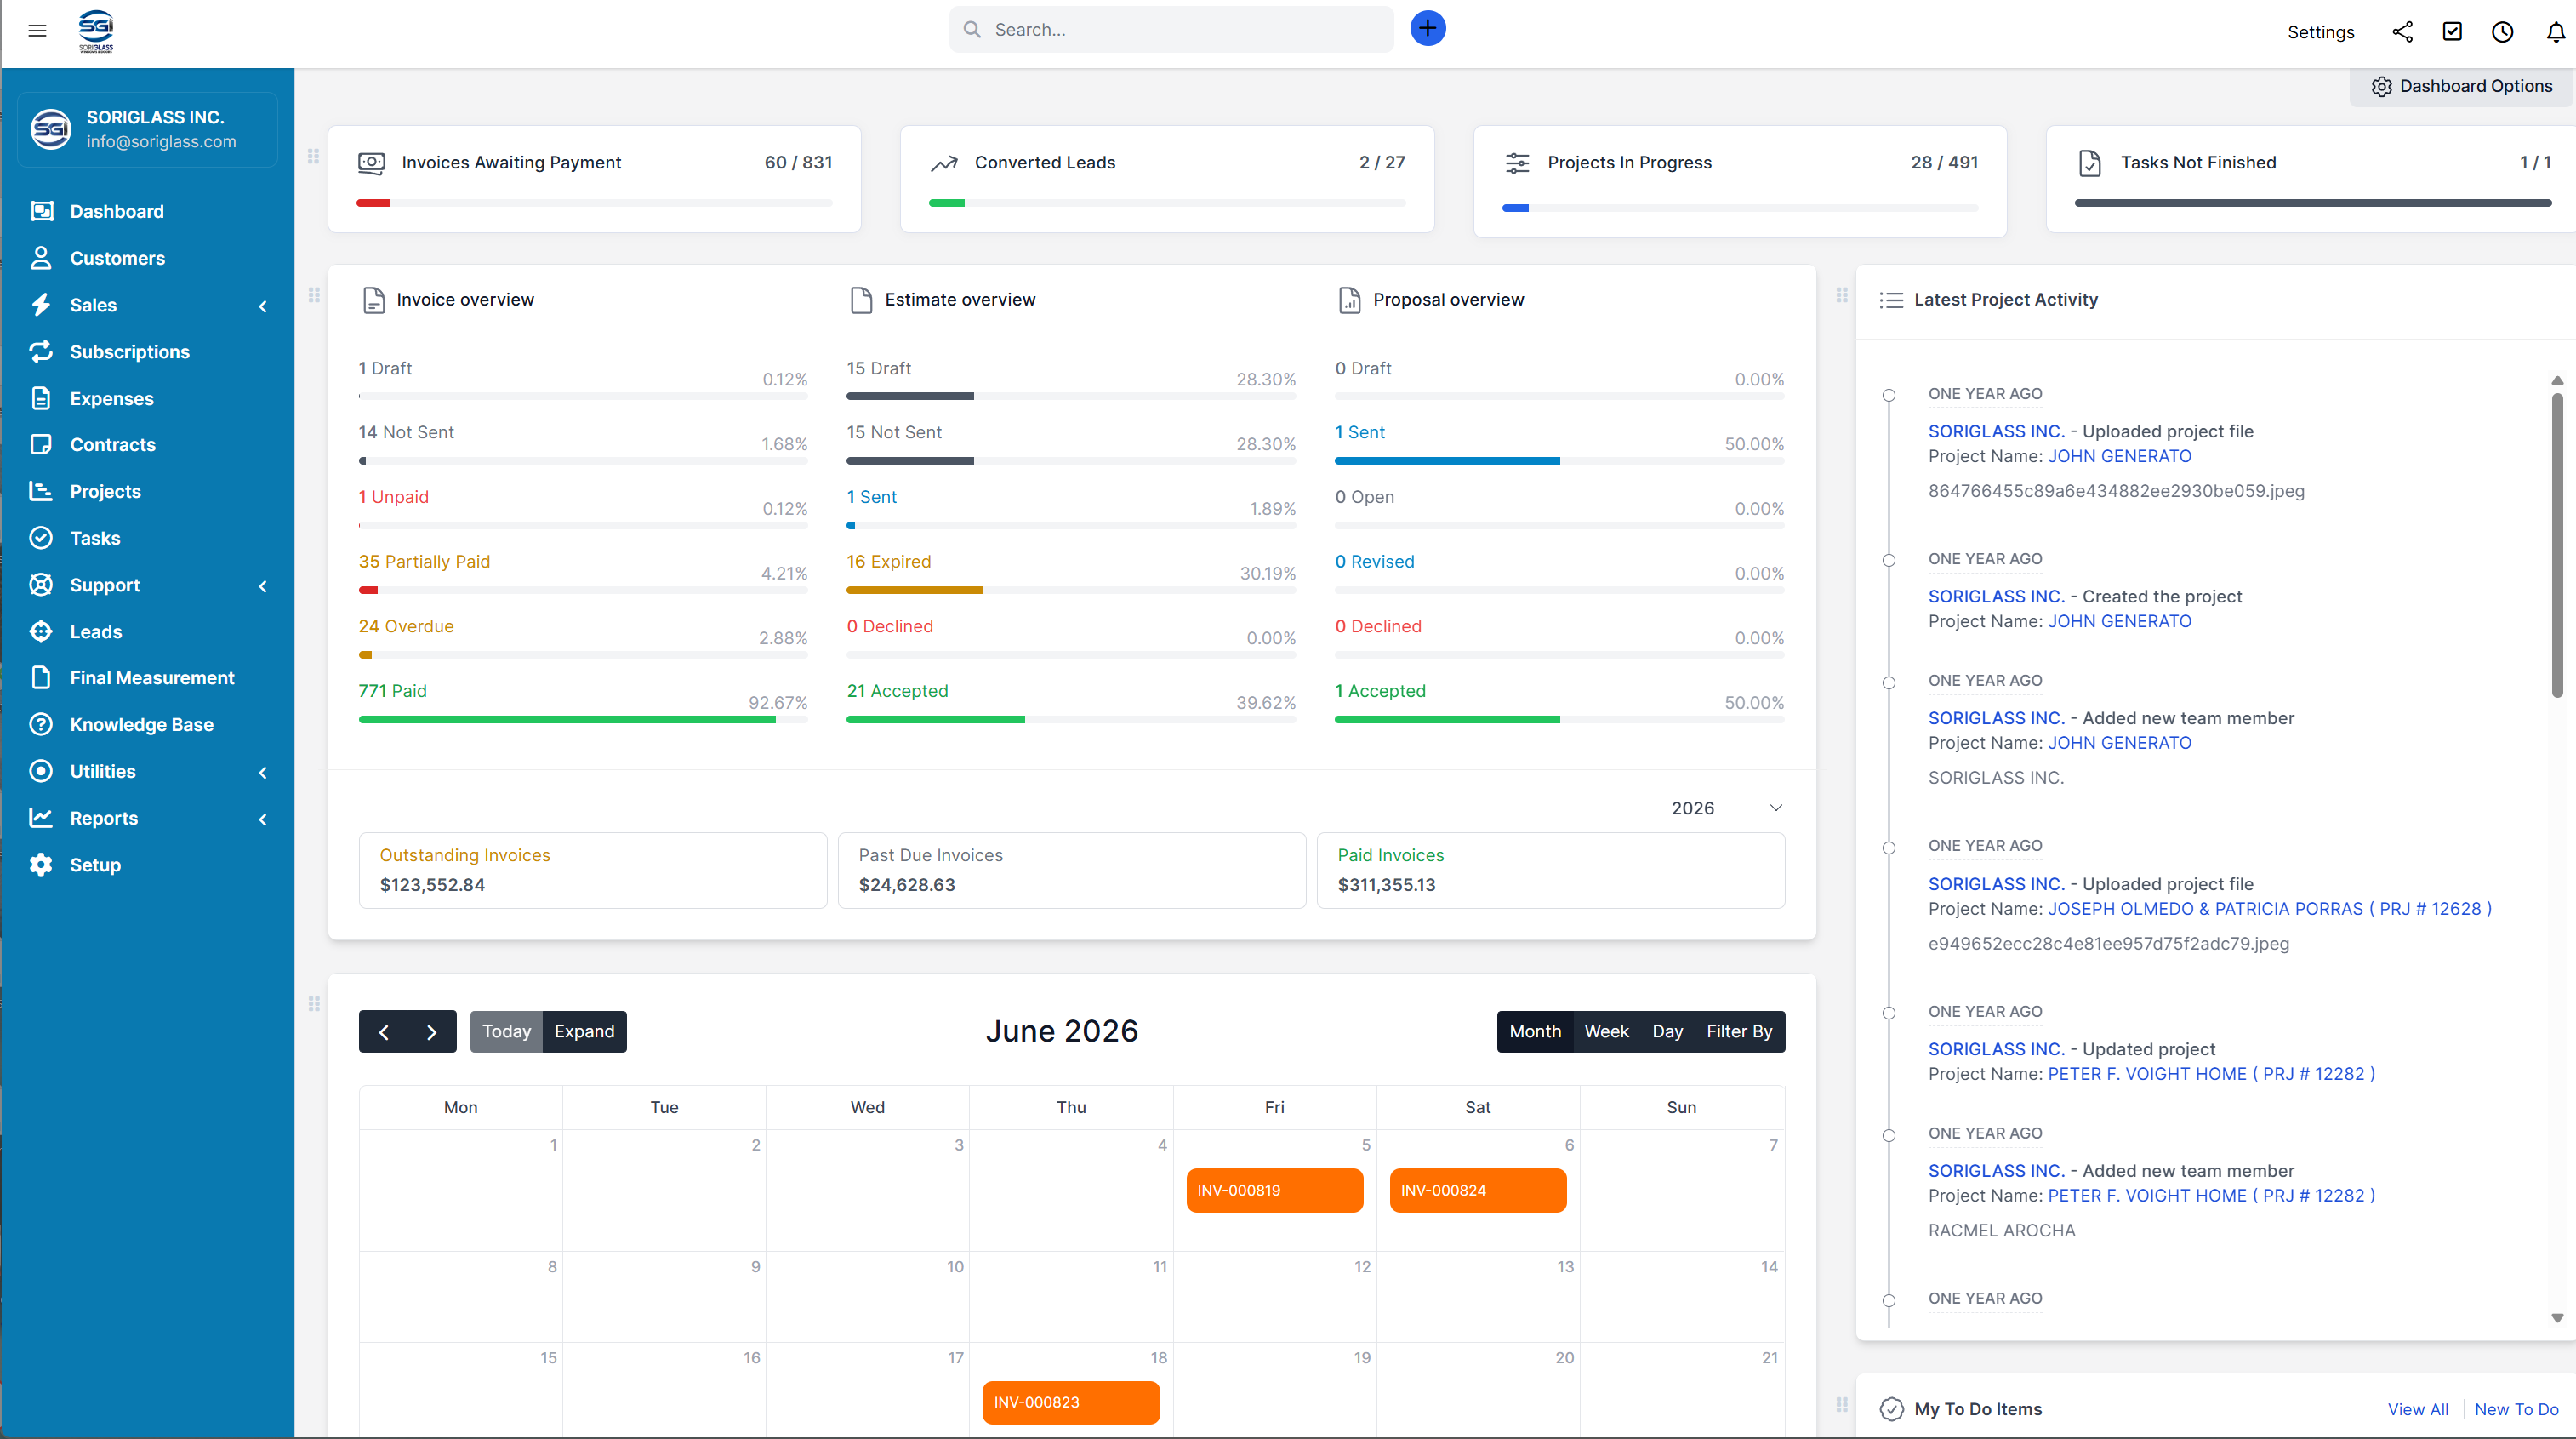Click the '16 Expired' estimate status
The image size is (2576, 1439).
888,561
